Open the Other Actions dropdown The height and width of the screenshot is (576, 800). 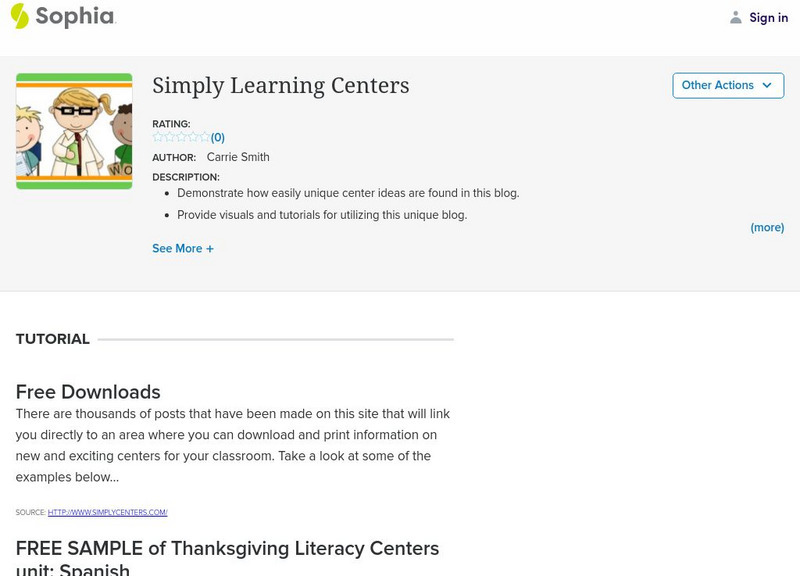click(x=727, y=86)
